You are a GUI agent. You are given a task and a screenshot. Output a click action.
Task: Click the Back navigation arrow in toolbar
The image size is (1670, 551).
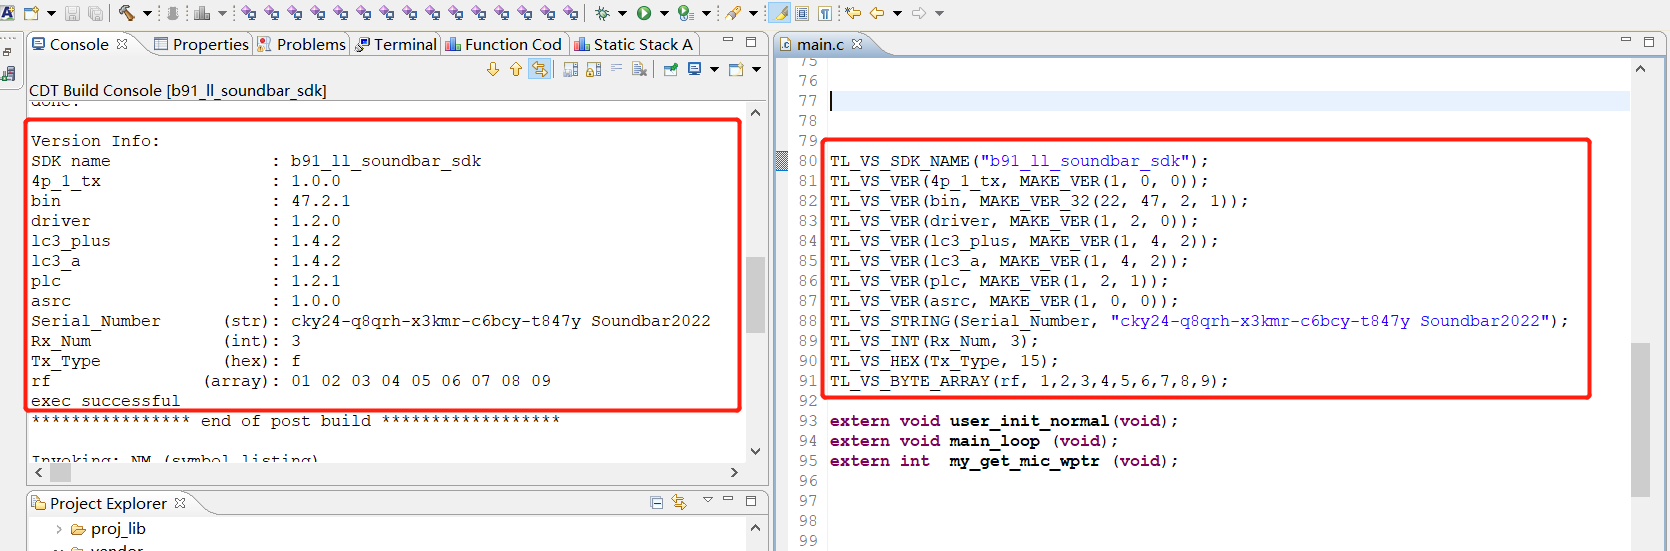[x=877, y=13]
